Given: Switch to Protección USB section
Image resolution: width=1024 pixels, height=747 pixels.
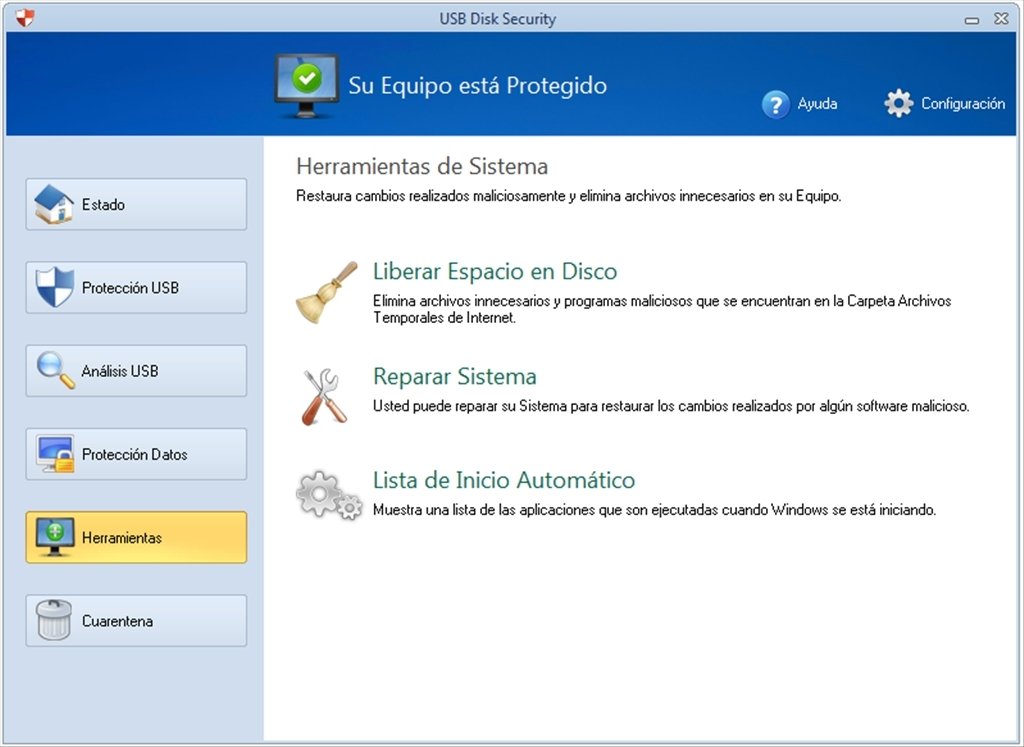Looking at the screenshot, I should (136, 287).
